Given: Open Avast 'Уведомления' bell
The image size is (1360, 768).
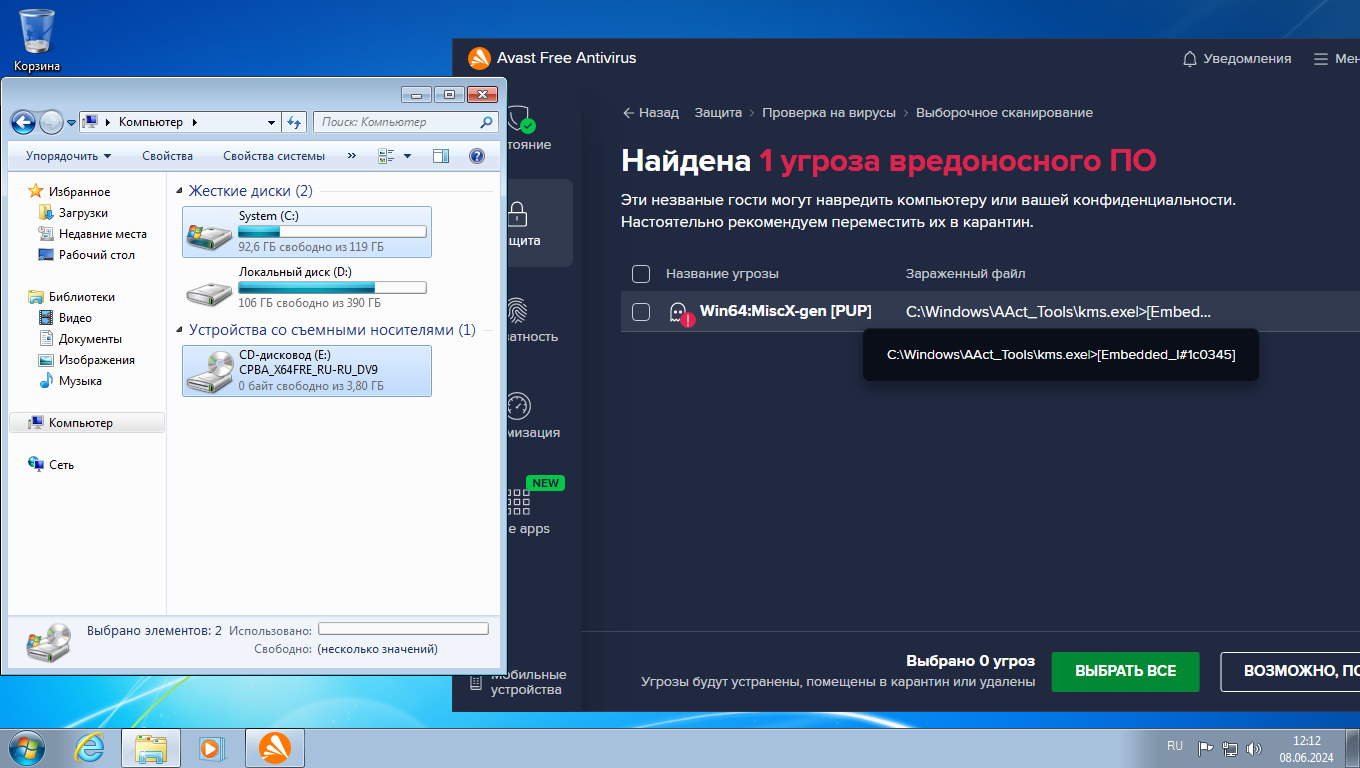Looking at the screenshot, I should point(1236,58).
